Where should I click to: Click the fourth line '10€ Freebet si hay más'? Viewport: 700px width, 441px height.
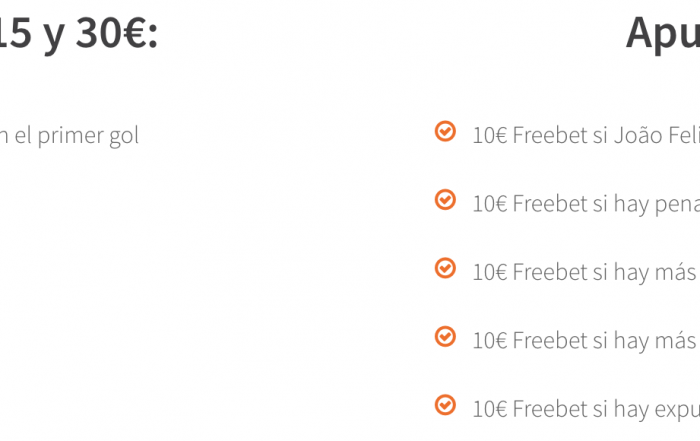coord(586,341)
